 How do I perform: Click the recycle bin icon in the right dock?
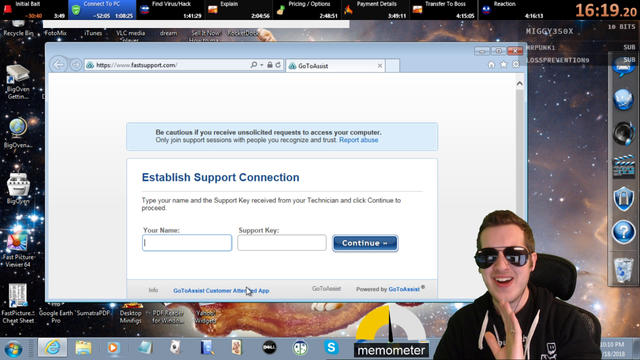(x=623, y=269)
